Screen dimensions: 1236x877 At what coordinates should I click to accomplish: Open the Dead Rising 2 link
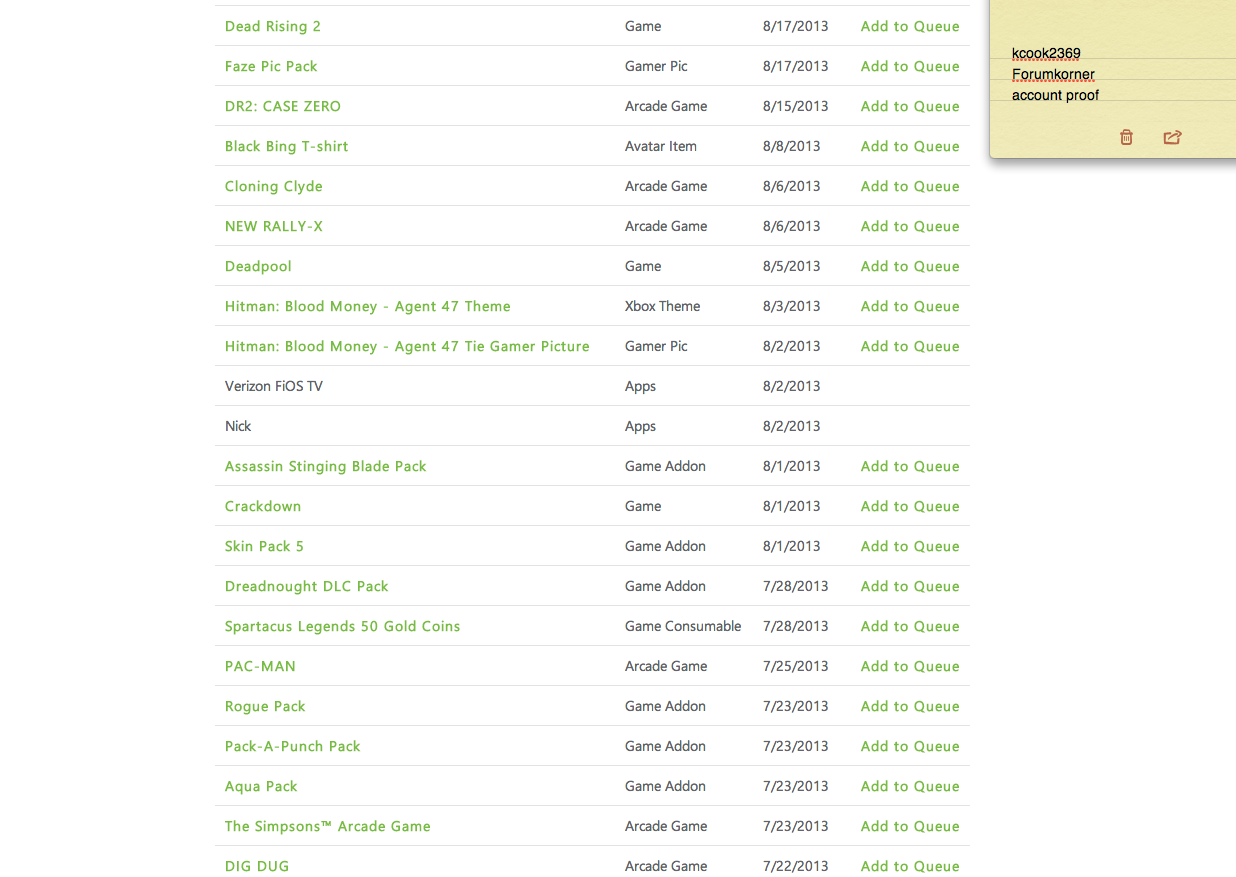tap(273, 26)
